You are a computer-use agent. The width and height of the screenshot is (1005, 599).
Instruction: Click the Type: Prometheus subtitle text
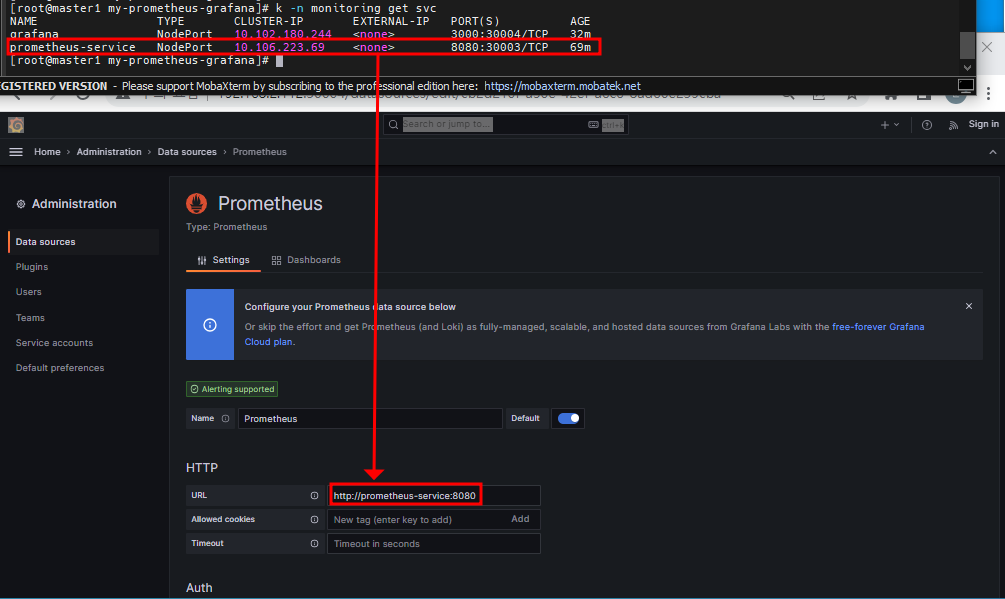(226, 227)
